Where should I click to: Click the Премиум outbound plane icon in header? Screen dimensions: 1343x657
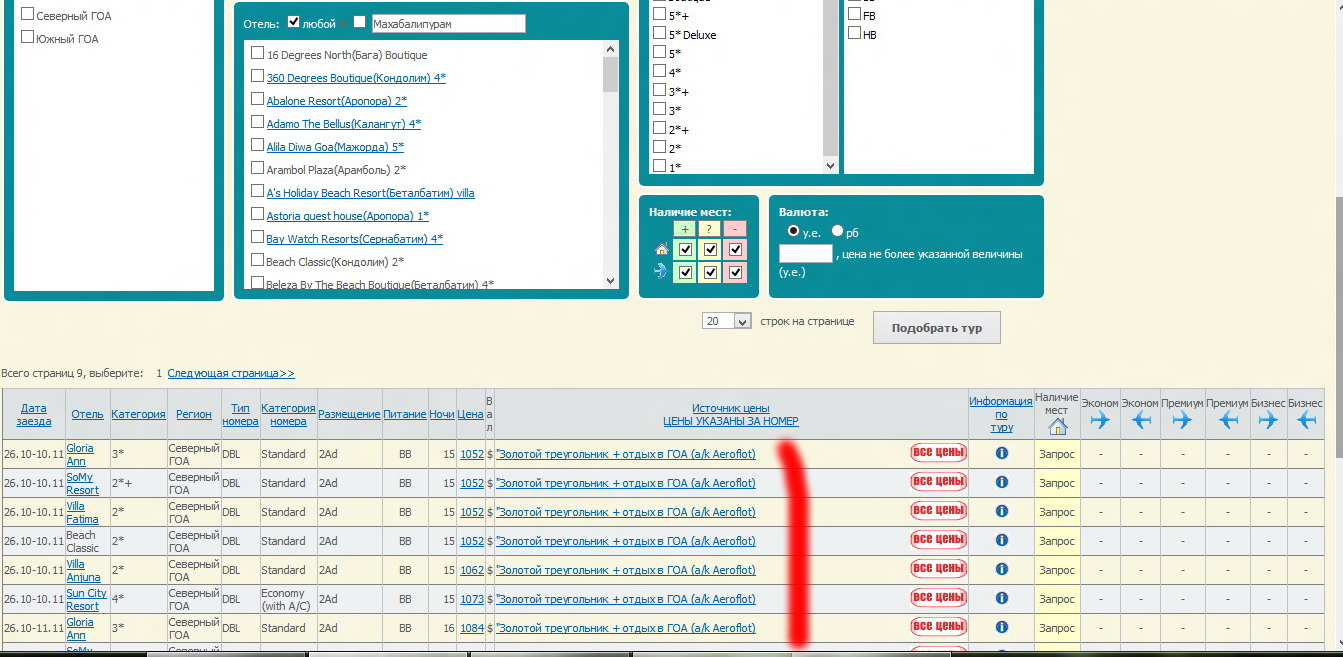(1182, 420)
